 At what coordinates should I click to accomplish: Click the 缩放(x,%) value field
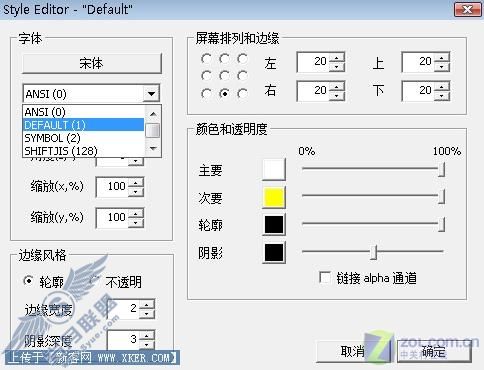[112, 186]
